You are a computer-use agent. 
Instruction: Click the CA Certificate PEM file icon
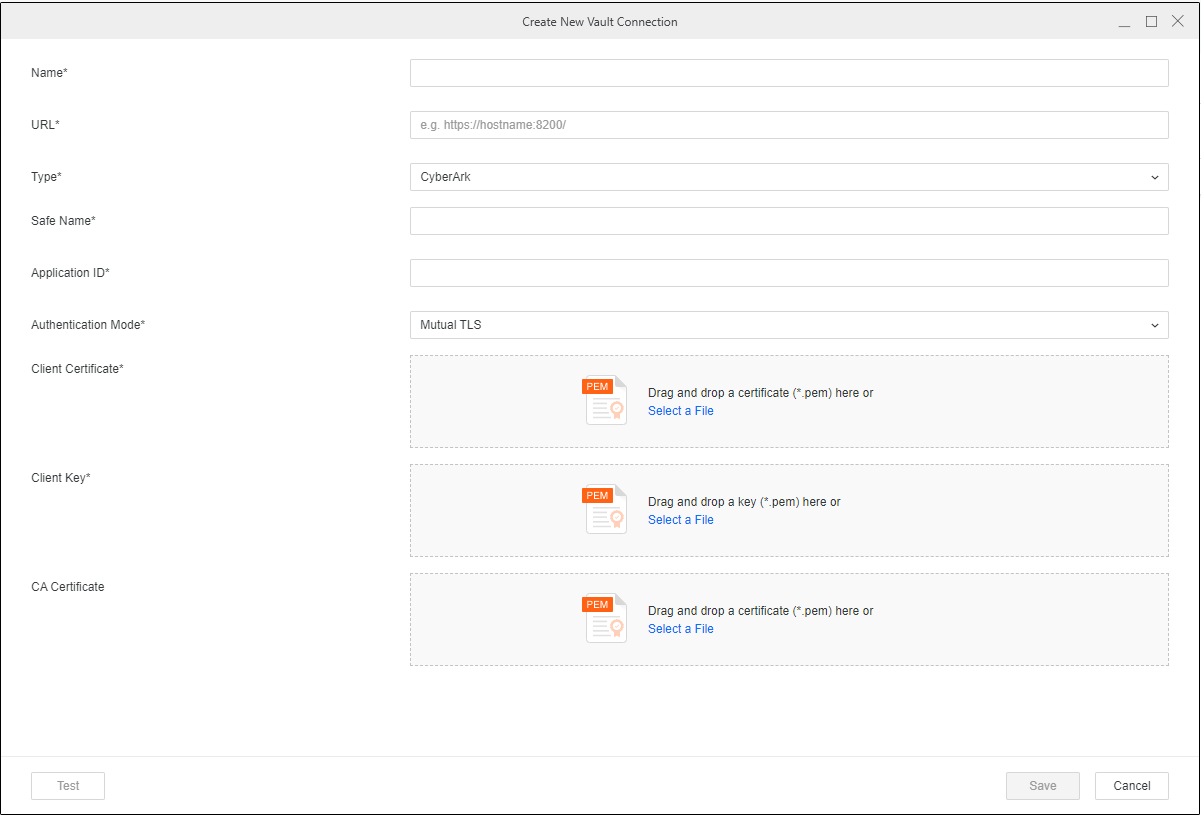coord(605,619)
